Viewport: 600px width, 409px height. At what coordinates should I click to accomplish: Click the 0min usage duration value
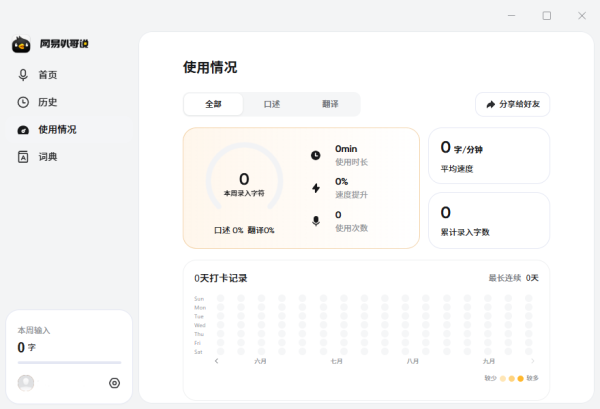click(346, 149)
